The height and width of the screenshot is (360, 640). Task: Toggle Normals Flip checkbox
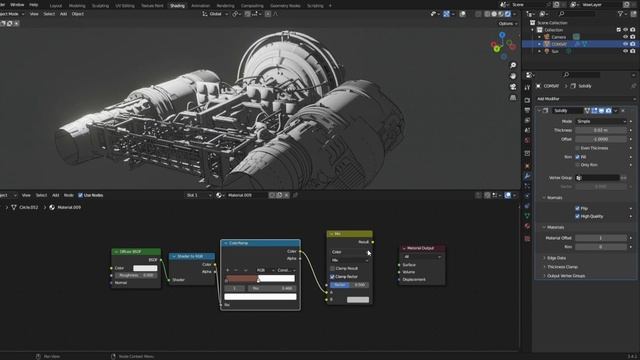coord(578,208)
